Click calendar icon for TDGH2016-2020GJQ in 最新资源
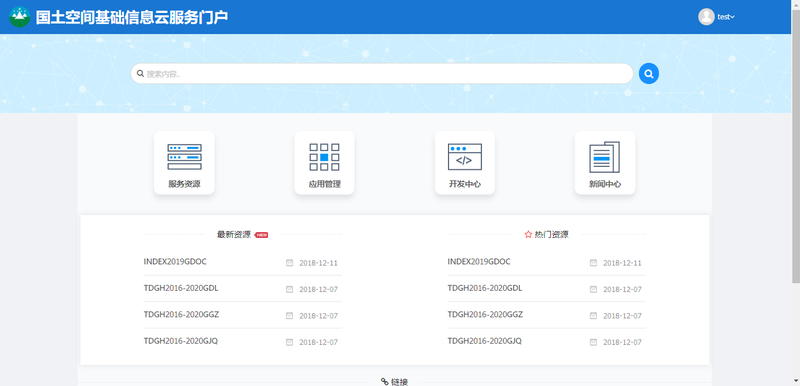Viewport: 800px width, 386px height. tap(289, 342)
